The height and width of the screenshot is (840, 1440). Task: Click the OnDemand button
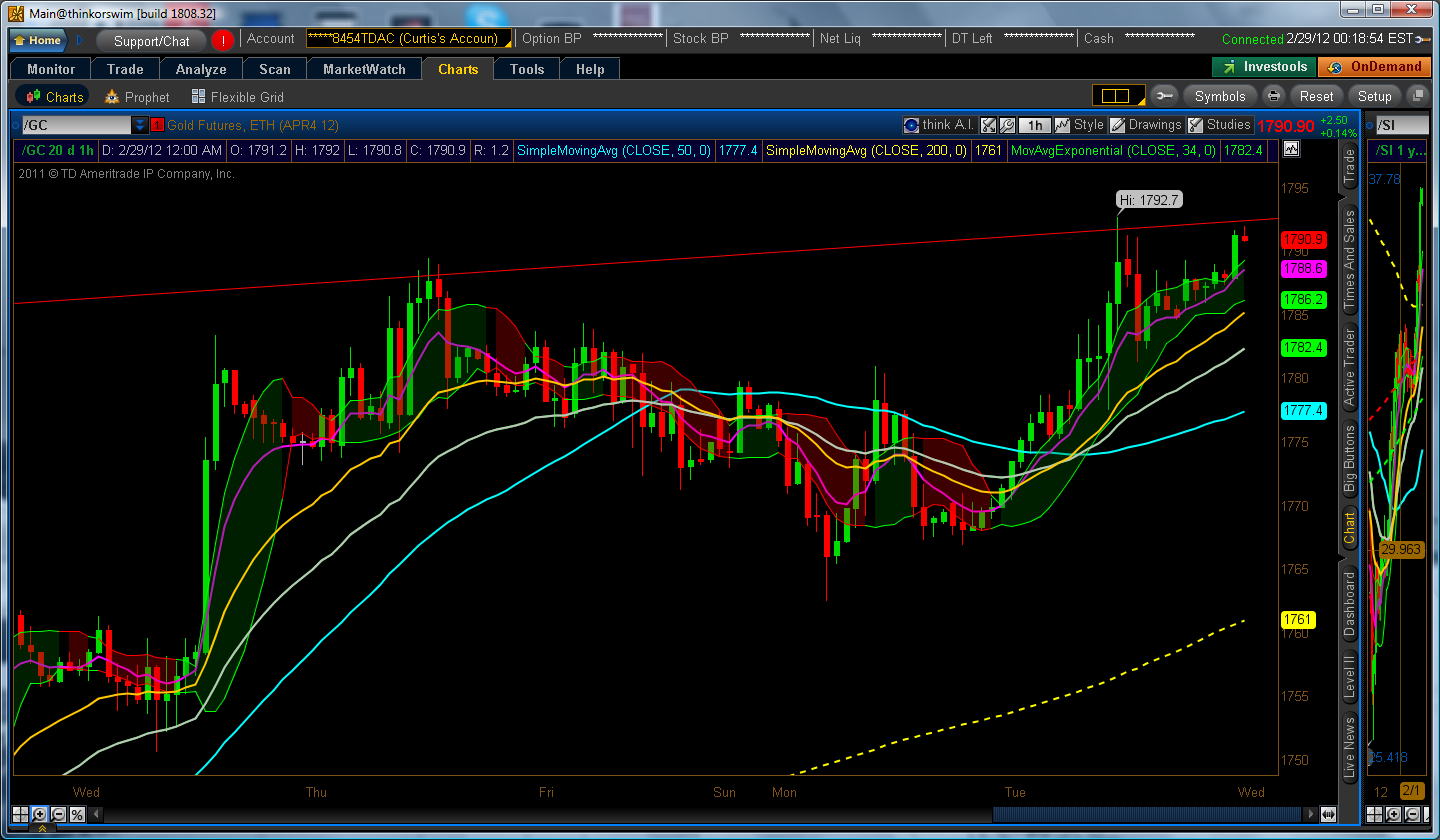click(x=1375, y=67)
